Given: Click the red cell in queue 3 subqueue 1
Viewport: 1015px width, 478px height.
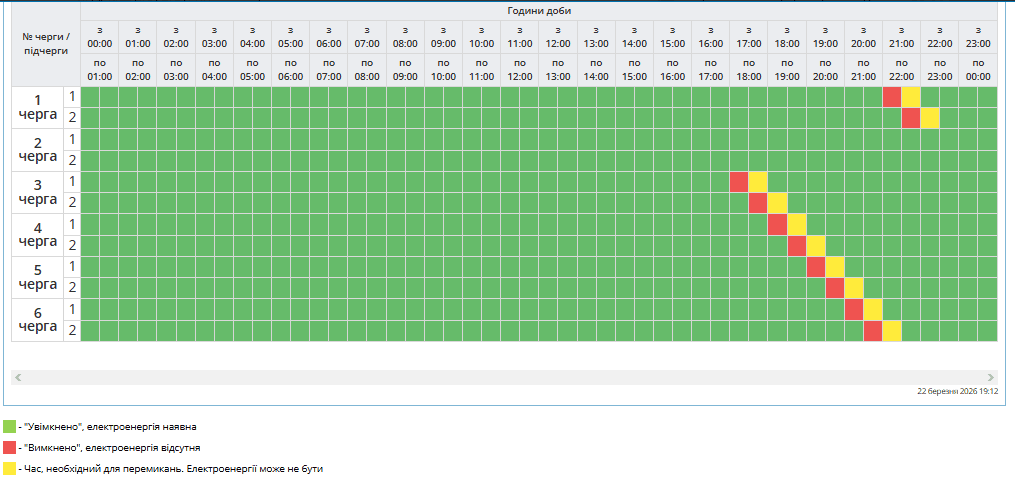Looking at the screenshot, I should [739, 182].
